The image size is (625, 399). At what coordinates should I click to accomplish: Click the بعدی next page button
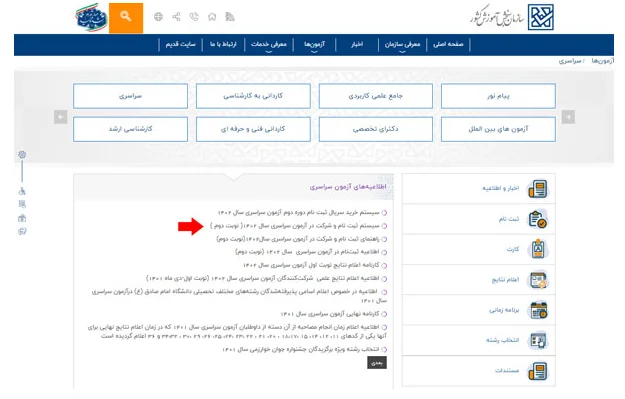(377, 363)
